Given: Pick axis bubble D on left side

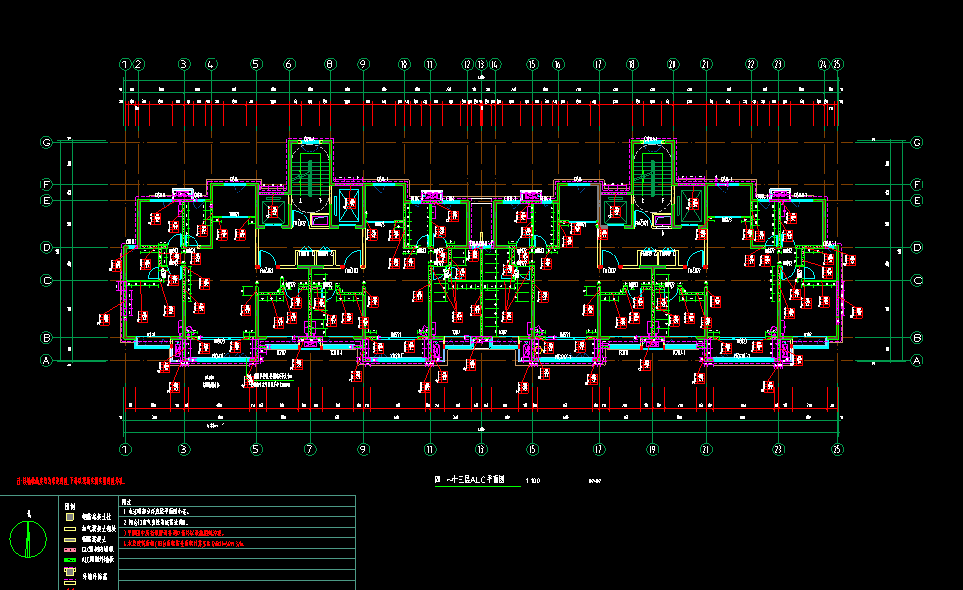Looking at the screenshot, I should click(45, 247).
